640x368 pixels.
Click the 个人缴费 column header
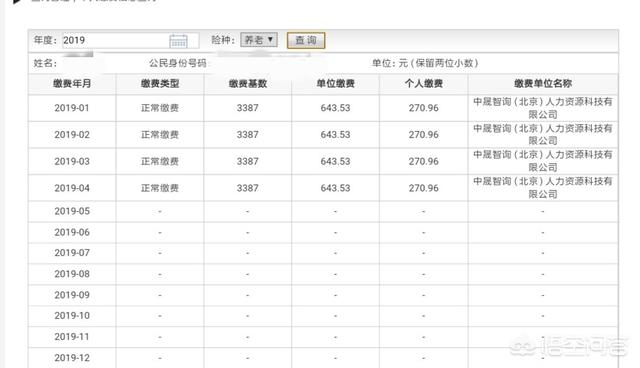coord(424,84)
